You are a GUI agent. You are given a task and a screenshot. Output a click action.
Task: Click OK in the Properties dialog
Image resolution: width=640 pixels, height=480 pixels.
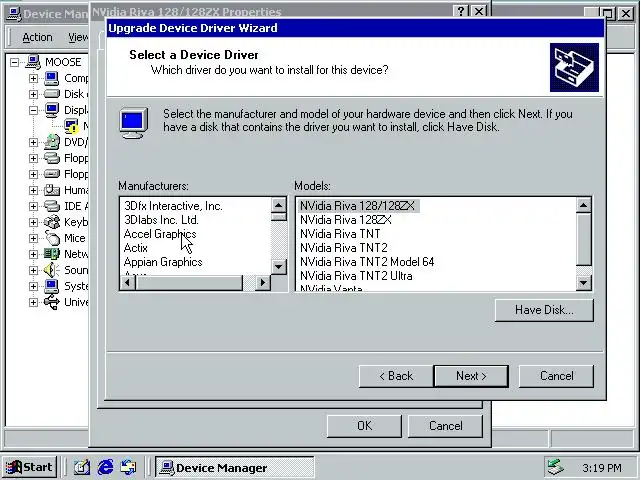coord(364,426)
